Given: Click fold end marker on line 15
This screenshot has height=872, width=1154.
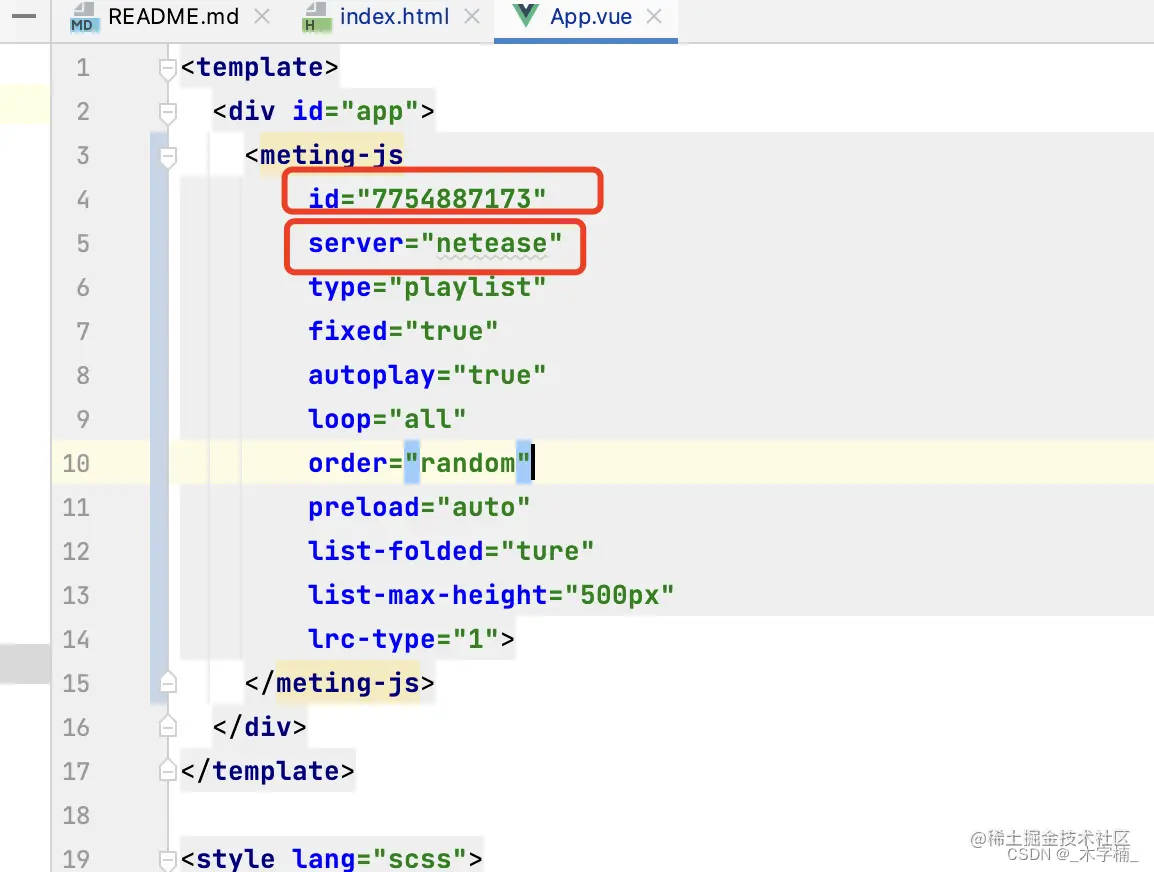Looking at the screenshot, I should 168,682.
